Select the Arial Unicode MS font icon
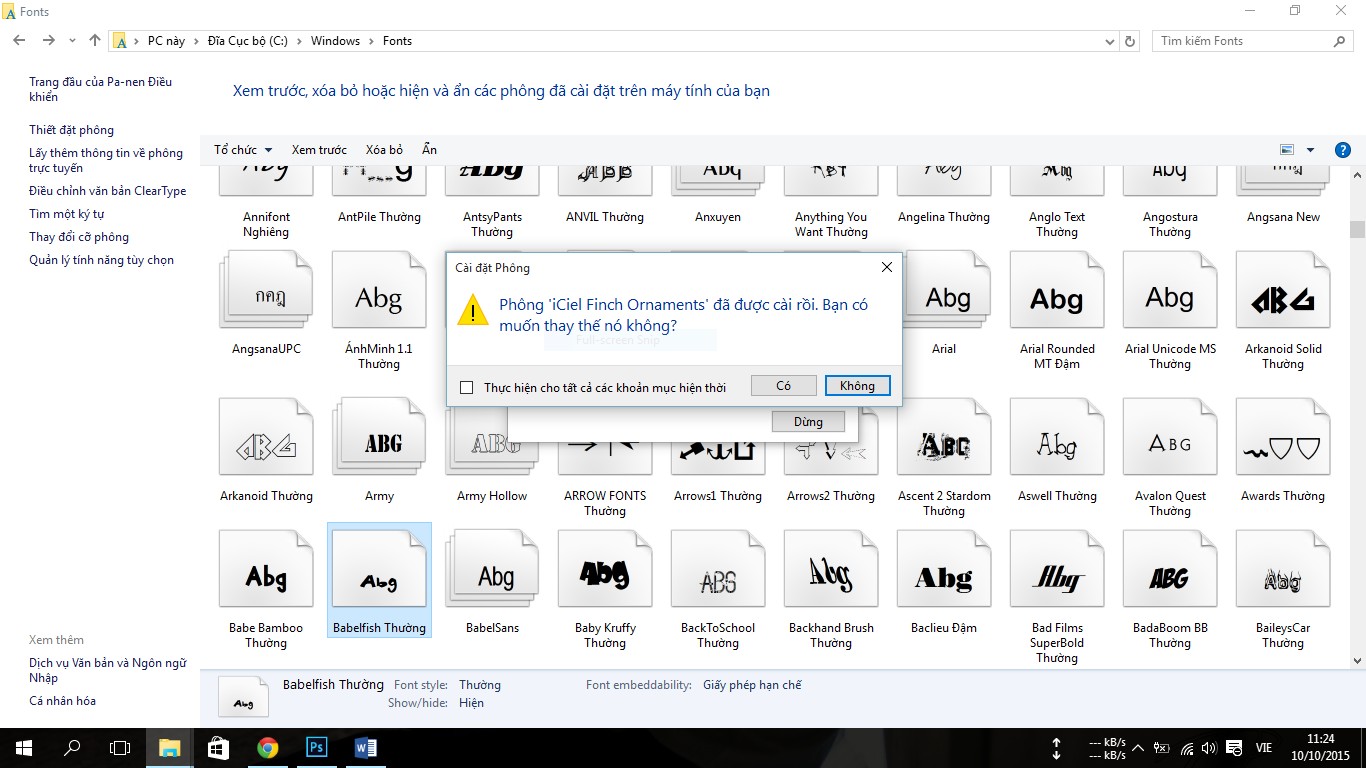The image size is (1366, 768). pos(1170,291)
